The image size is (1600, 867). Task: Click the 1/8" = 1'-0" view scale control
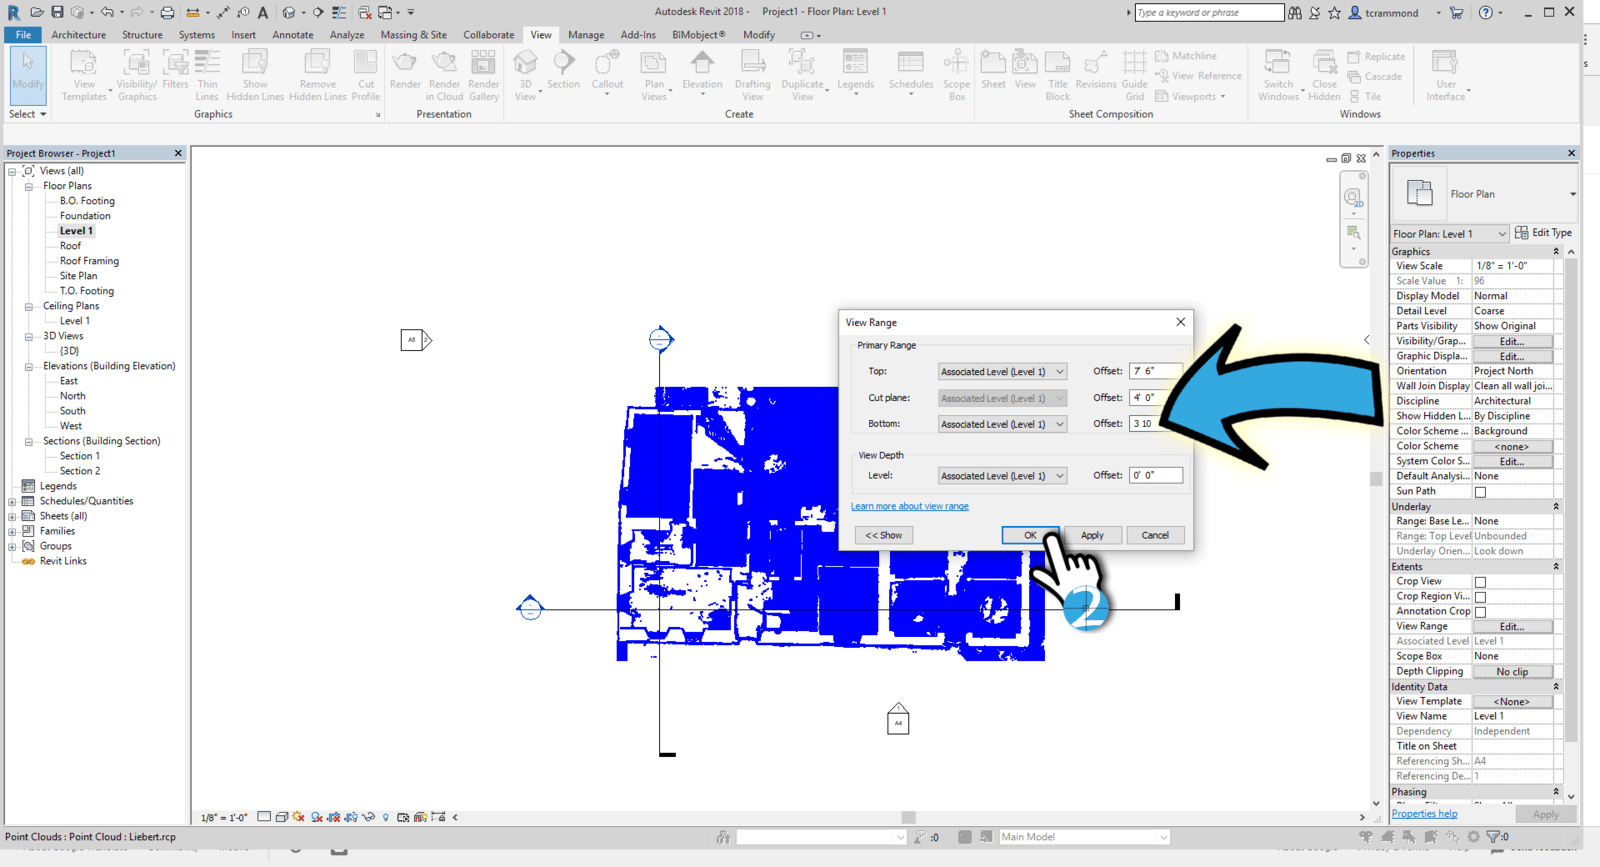[x=224, y=817]
